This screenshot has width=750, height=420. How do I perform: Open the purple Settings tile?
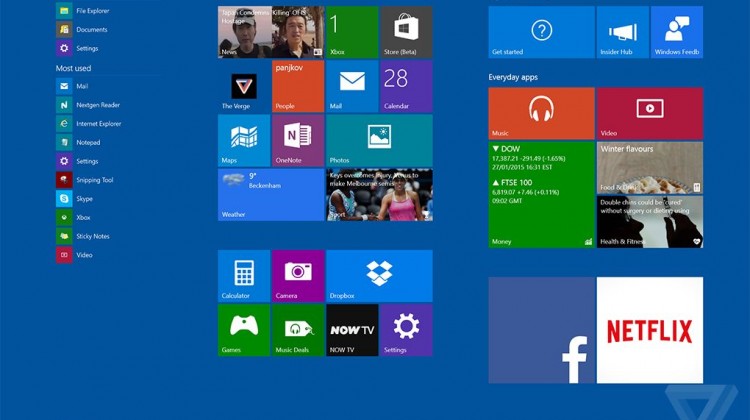click(406, 330)
